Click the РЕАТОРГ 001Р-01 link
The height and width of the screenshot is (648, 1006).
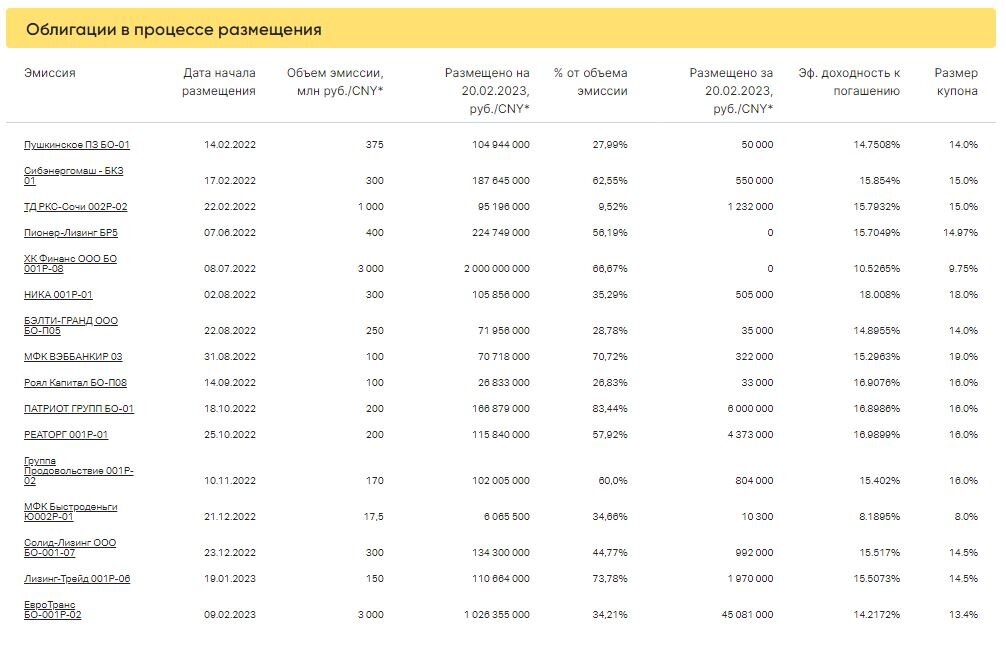click(x=66, y=435)
